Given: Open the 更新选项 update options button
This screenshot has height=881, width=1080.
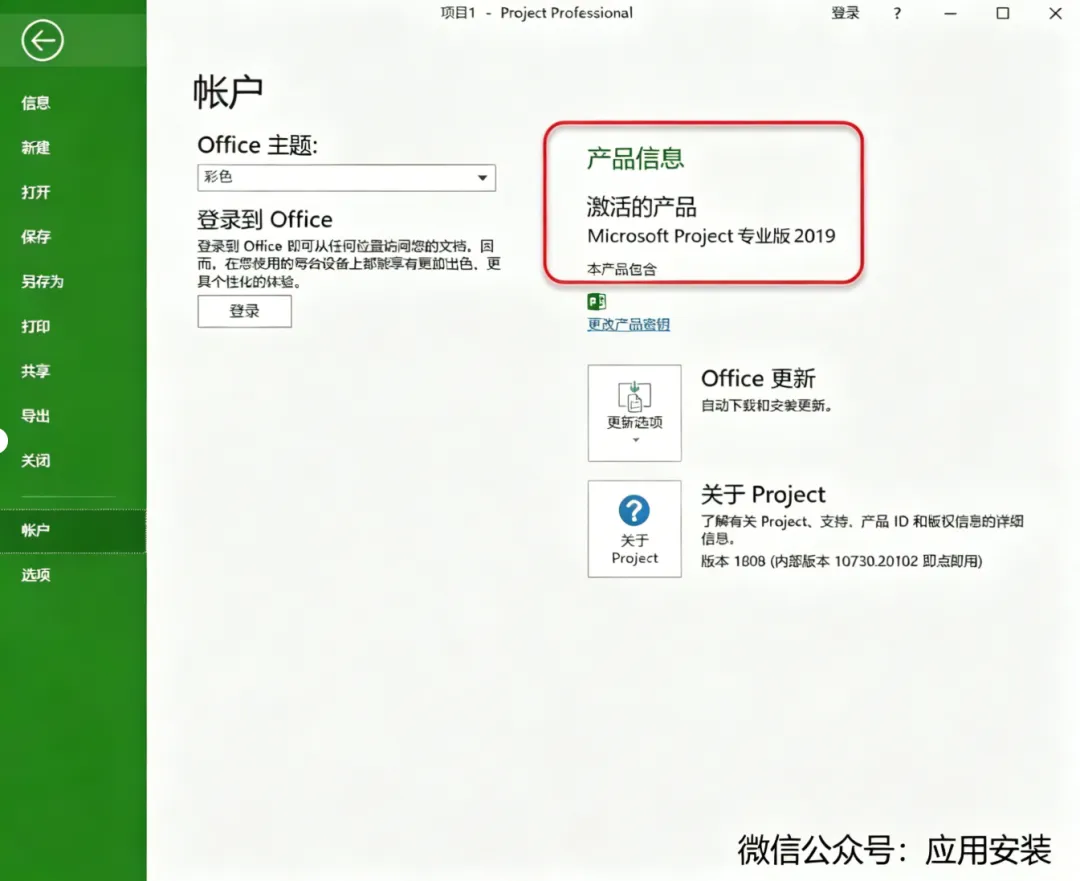Looking at the screenshot, I should point(634,413).
